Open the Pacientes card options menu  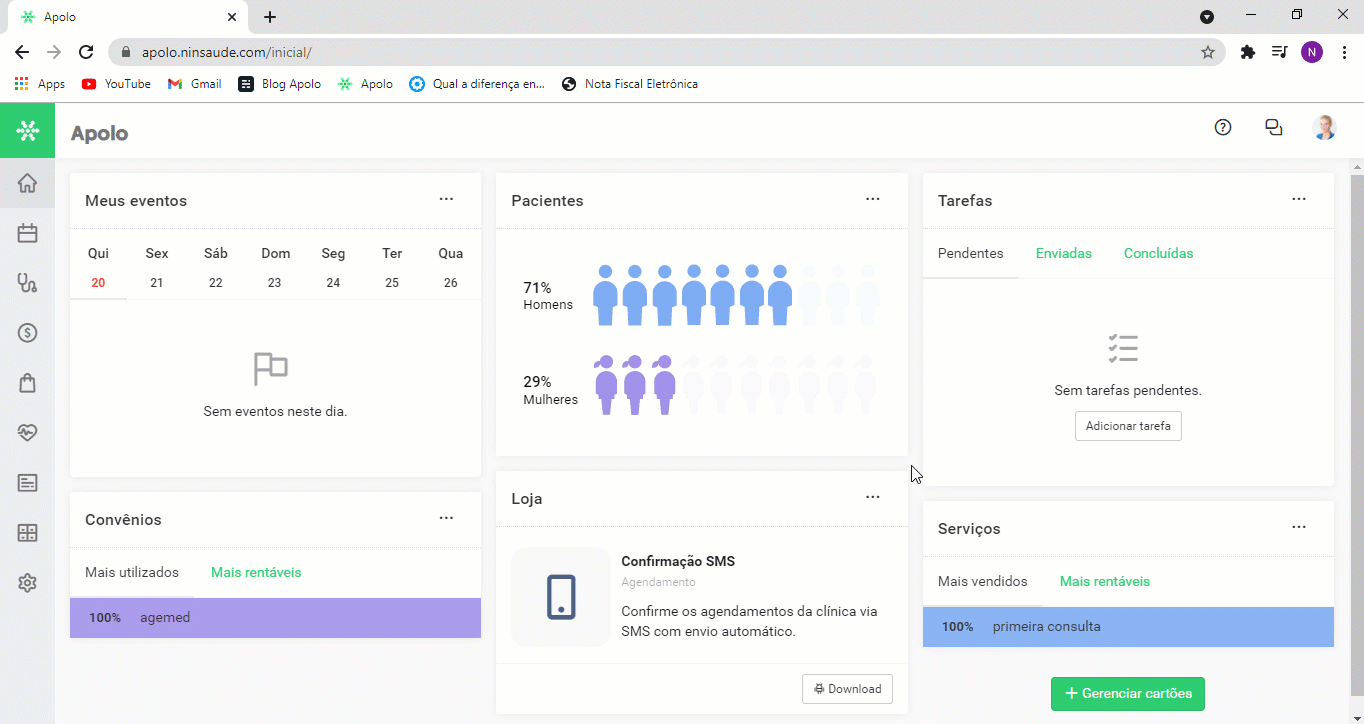tap(873, 199)
